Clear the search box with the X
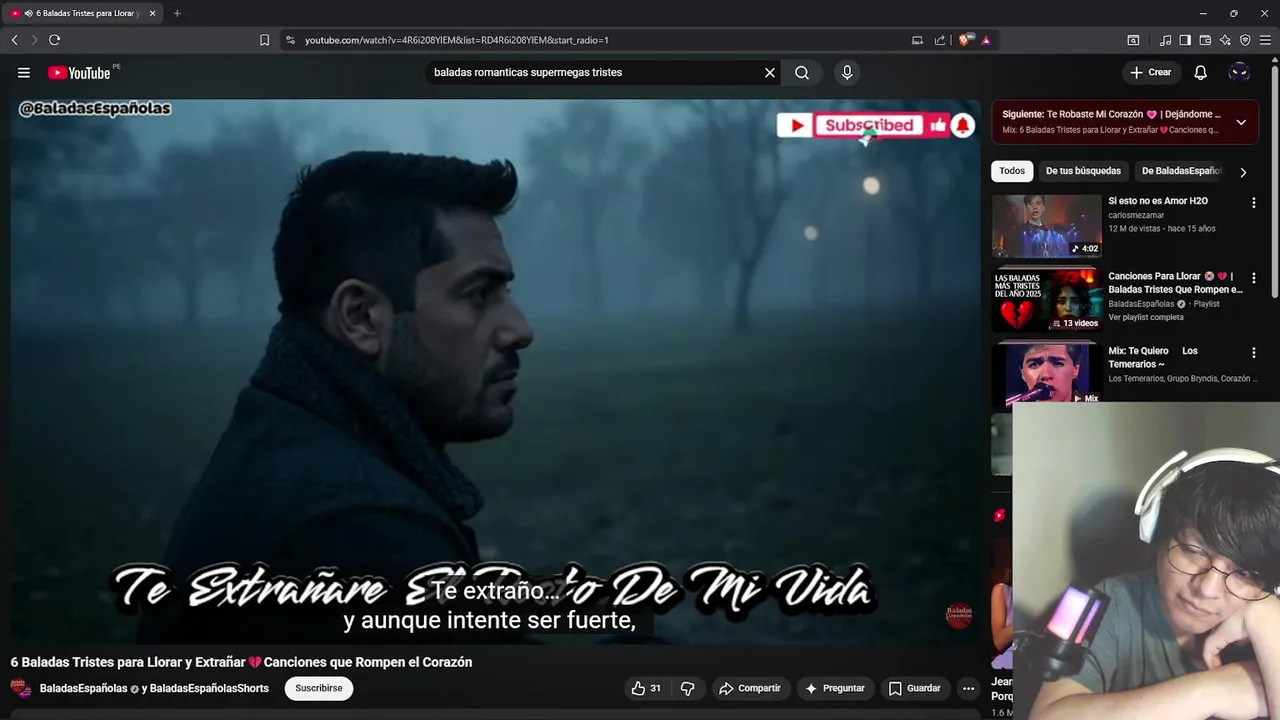The width and height of the screenshot is (1280, 720). pyautogui.click(x=770, y=73)
